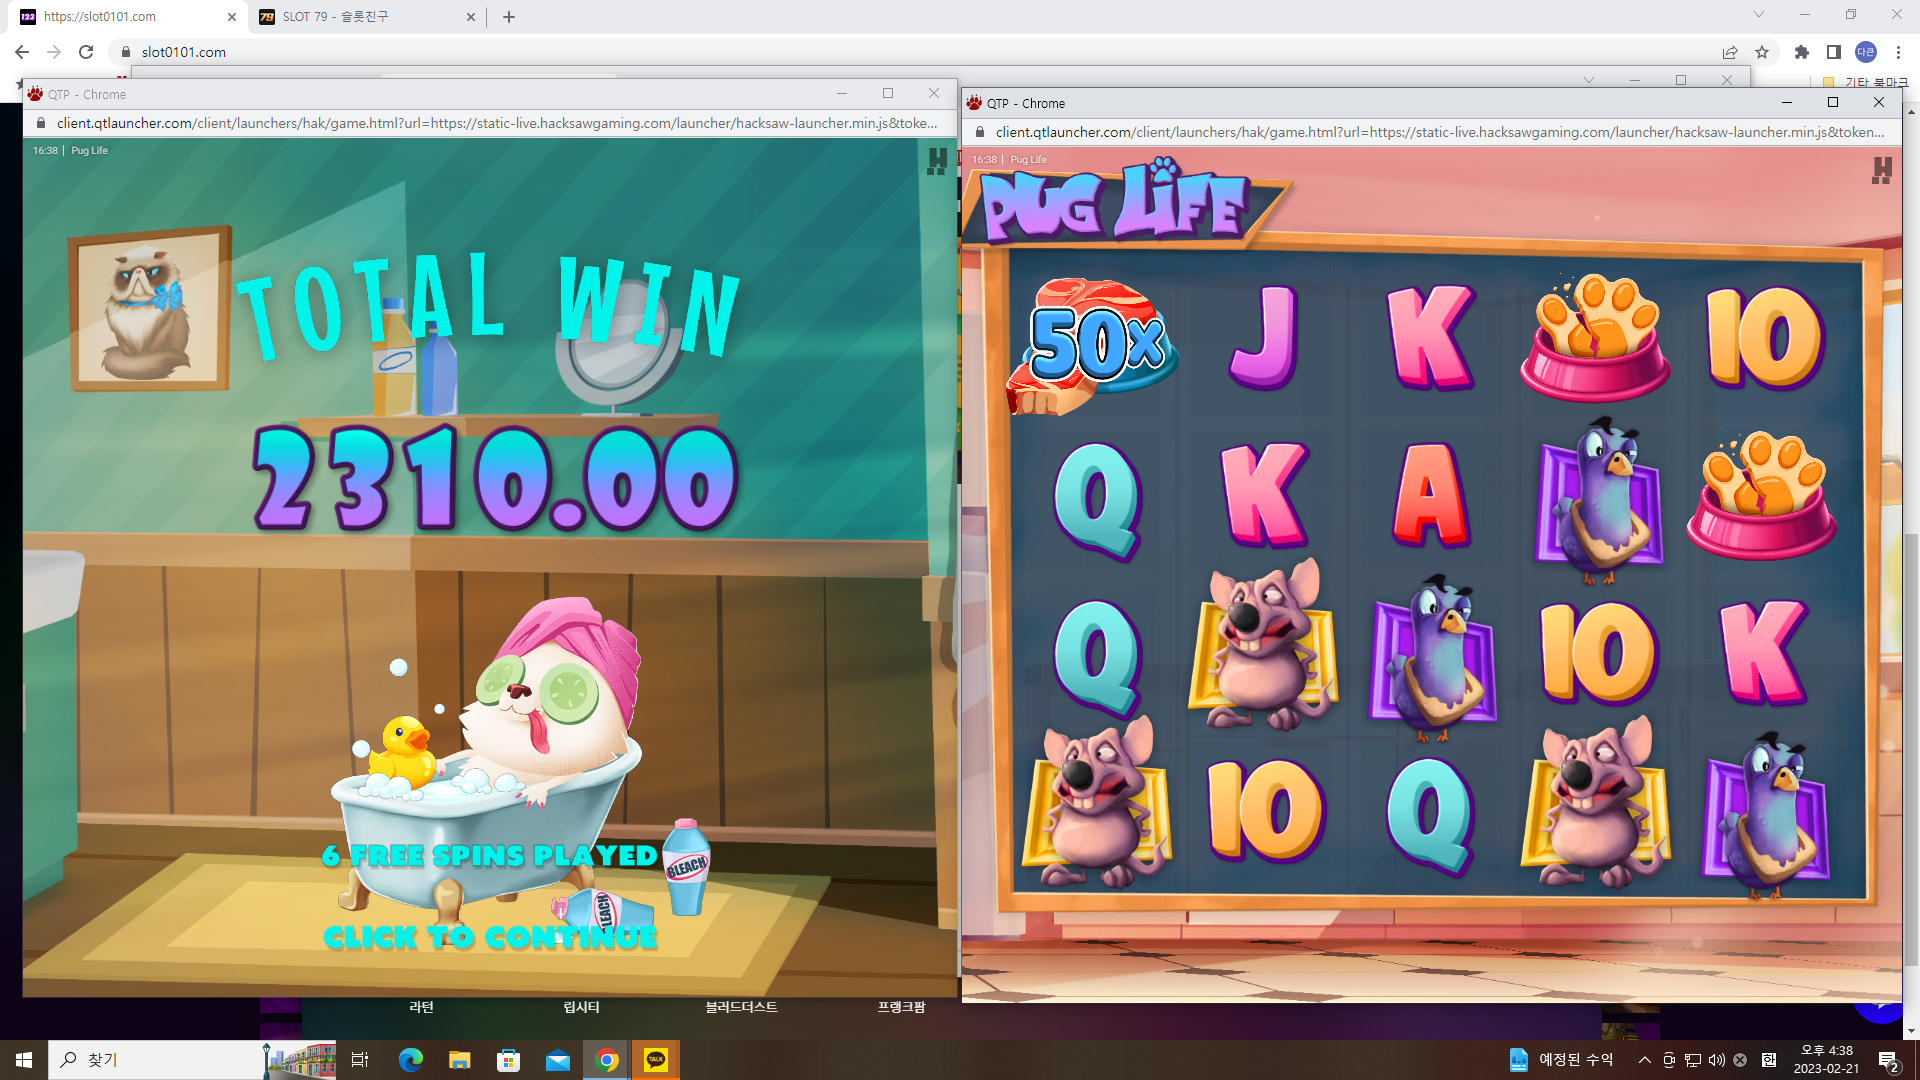Switch to the slot0101.com browser tab

tap(128, 17)
